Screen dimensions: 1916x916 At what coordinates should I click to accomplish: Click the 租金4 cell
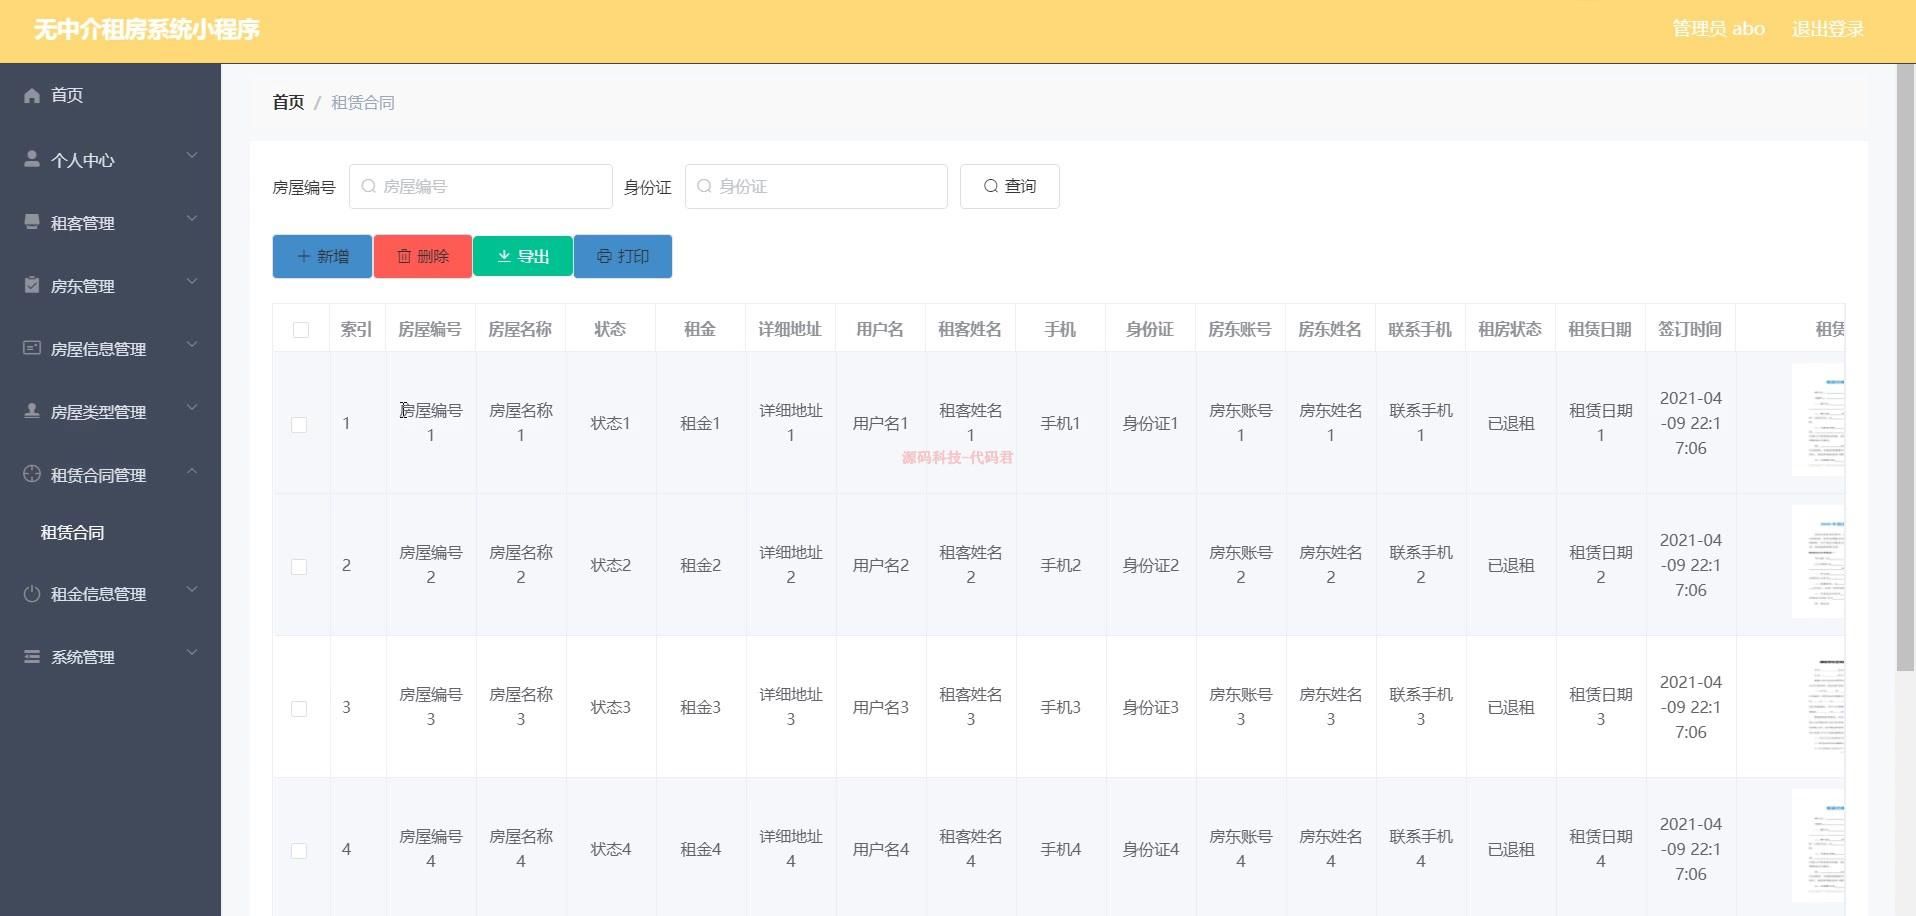click(700, 849)
